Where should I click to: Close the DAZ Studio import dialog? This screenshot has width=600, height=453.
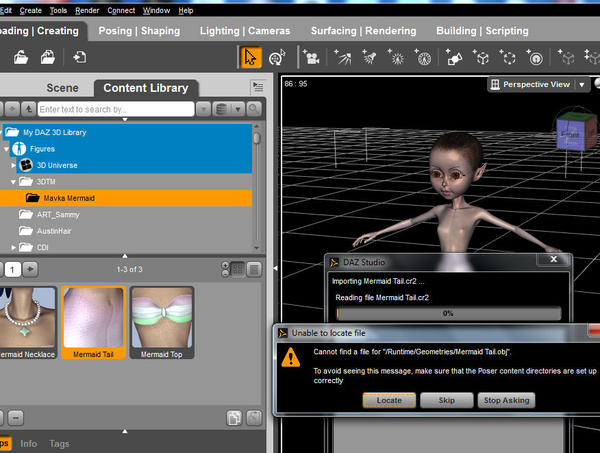point(553,259)
